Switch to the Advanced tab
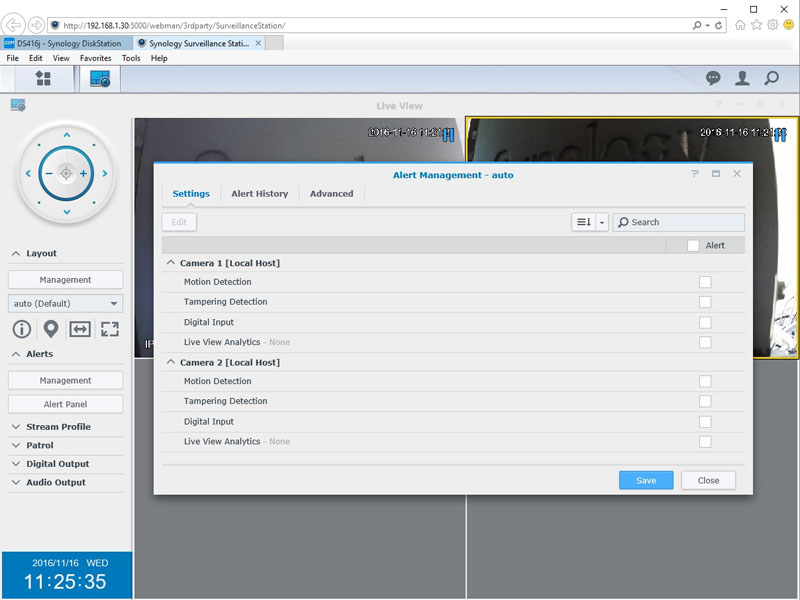 332,194
